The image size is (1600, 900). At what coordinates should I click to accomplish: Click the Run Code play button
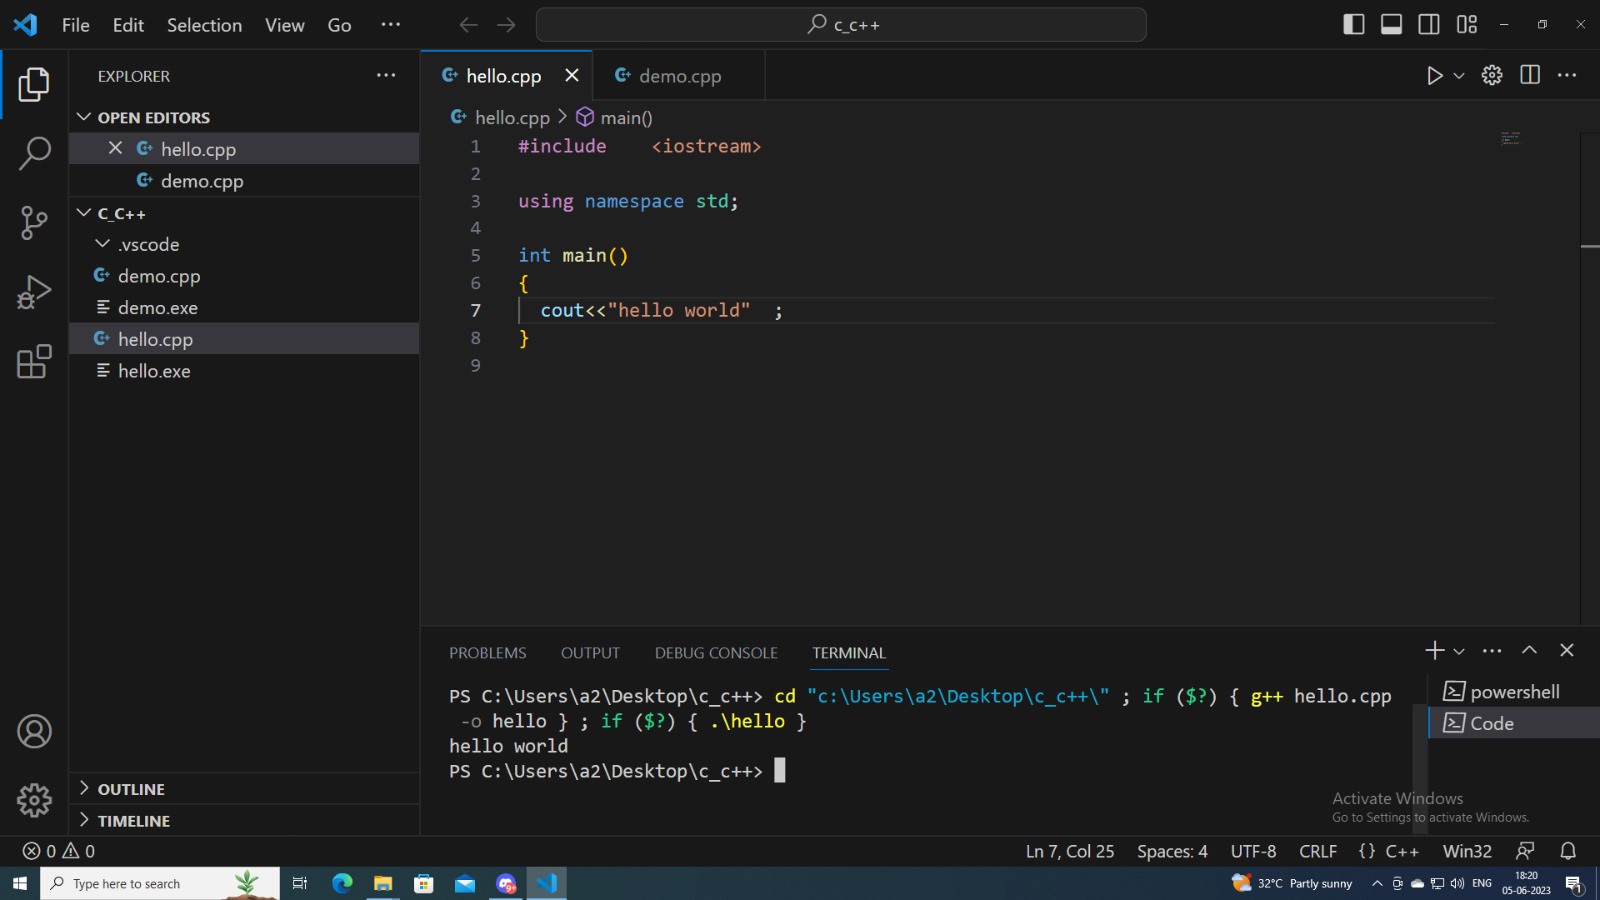1434,76
